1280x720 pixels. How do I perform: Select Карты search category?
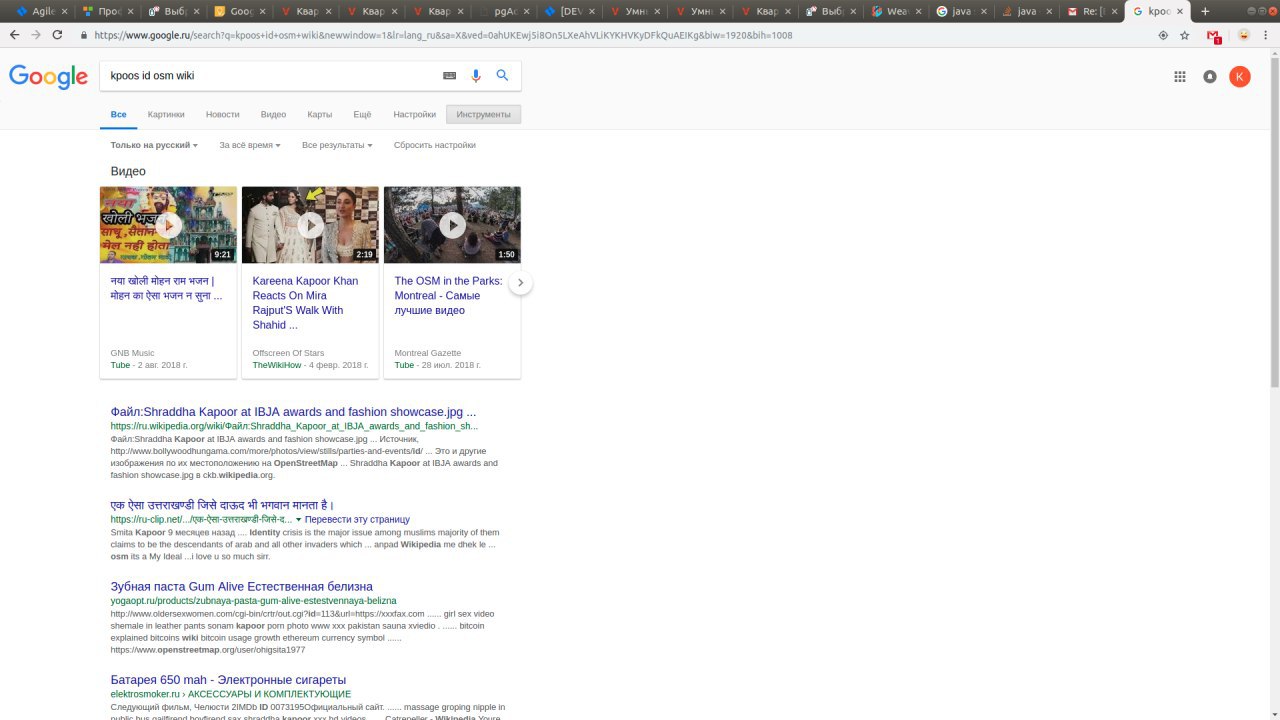pyautogui.click(x=320, y=114)
